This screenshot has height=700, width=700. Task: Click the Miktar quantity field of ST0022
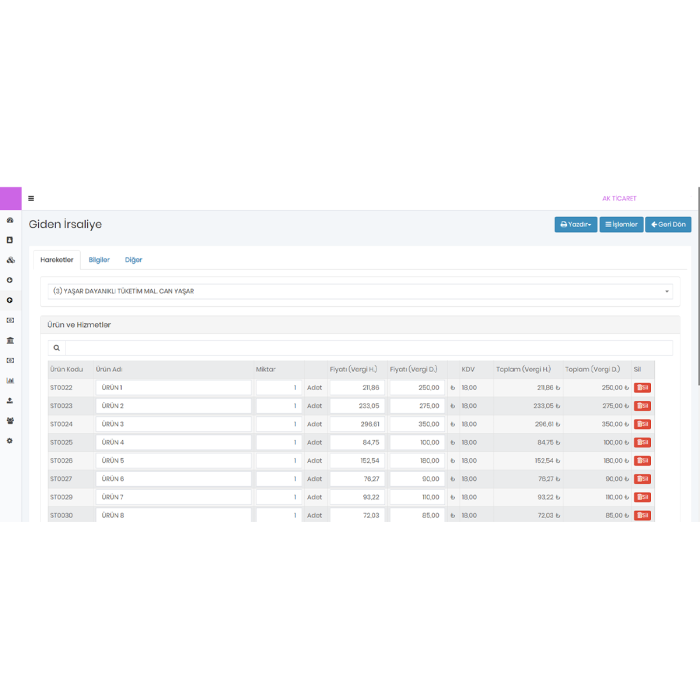point(279,388)
